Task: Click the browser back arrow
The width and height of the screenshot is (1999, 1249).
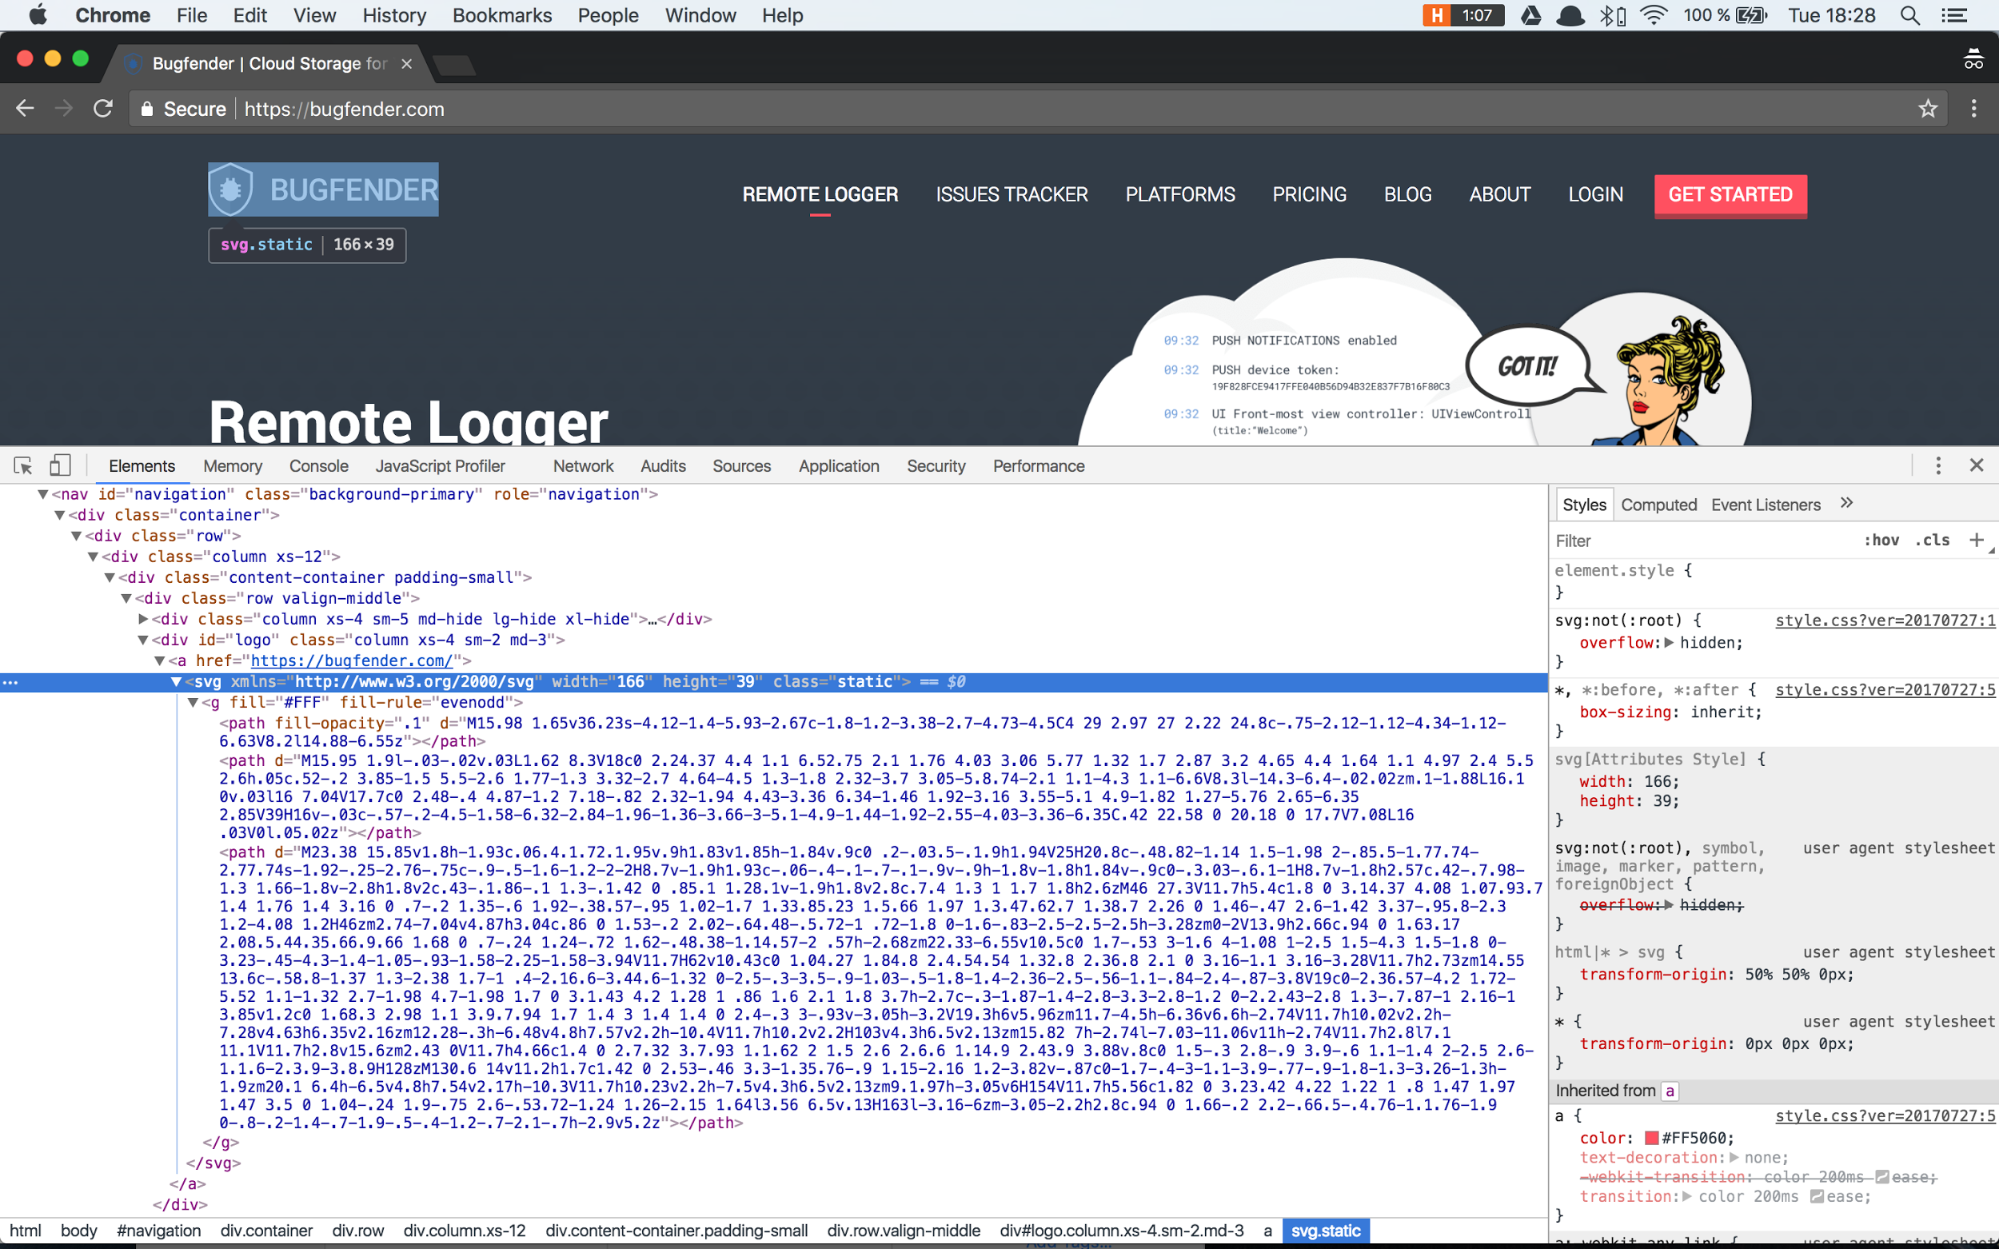Action: (25, 109)
